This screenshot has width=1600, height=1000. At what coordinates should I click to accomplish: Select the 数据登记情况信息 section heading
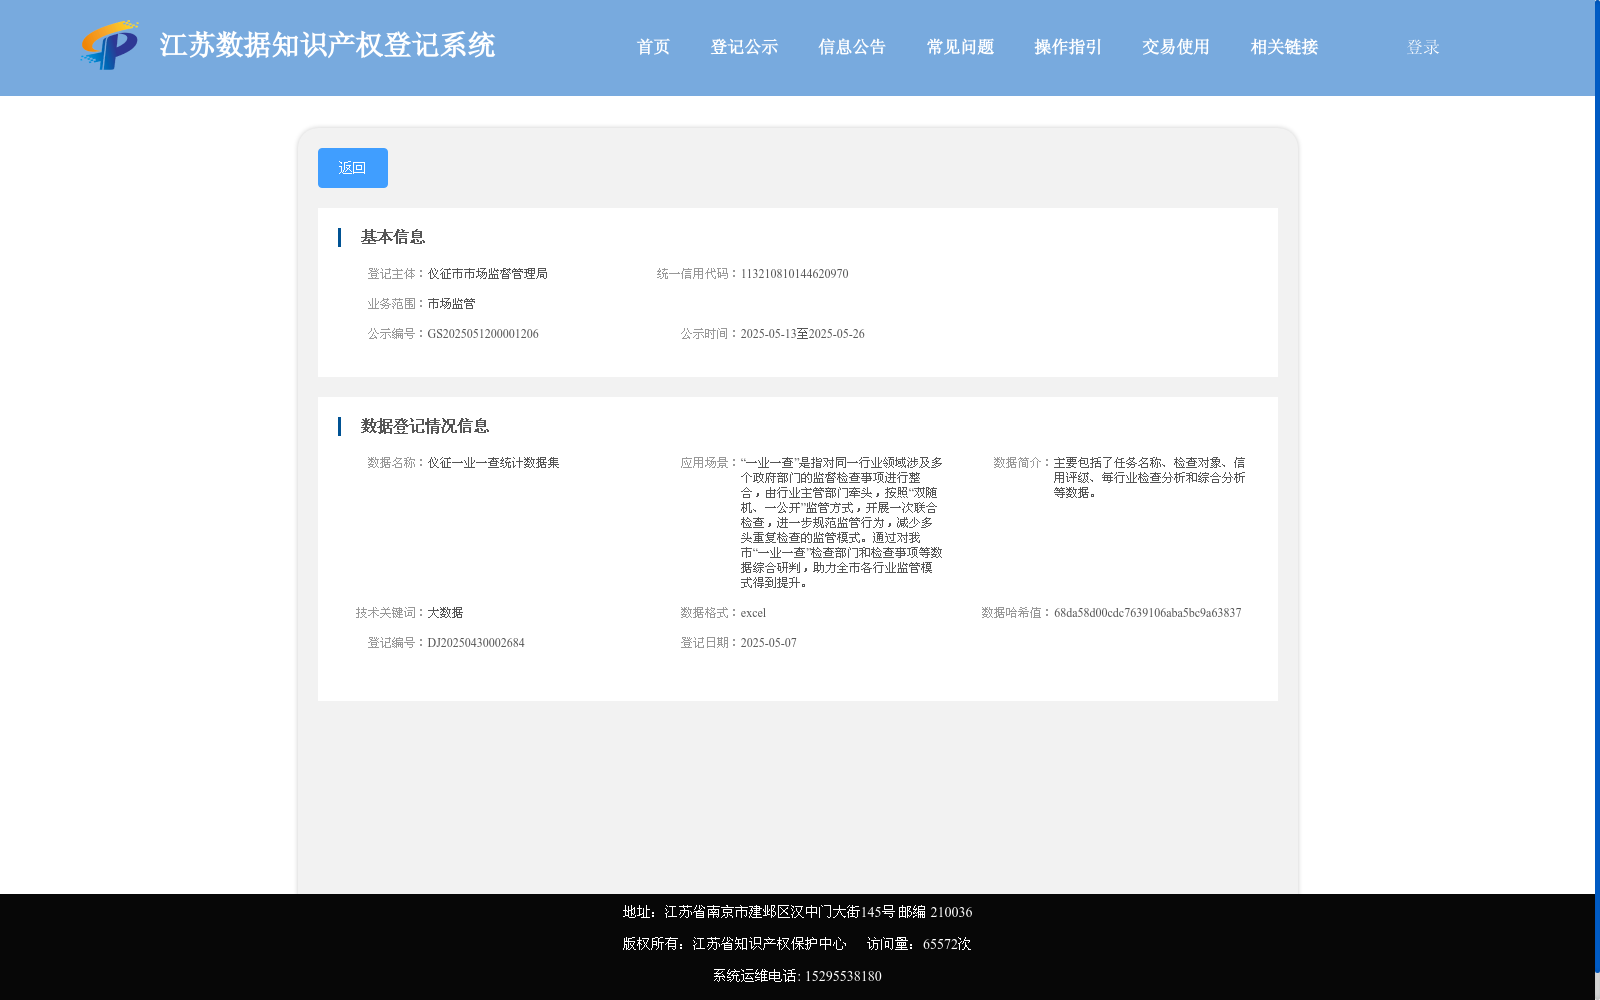click(x=425, y=426)
